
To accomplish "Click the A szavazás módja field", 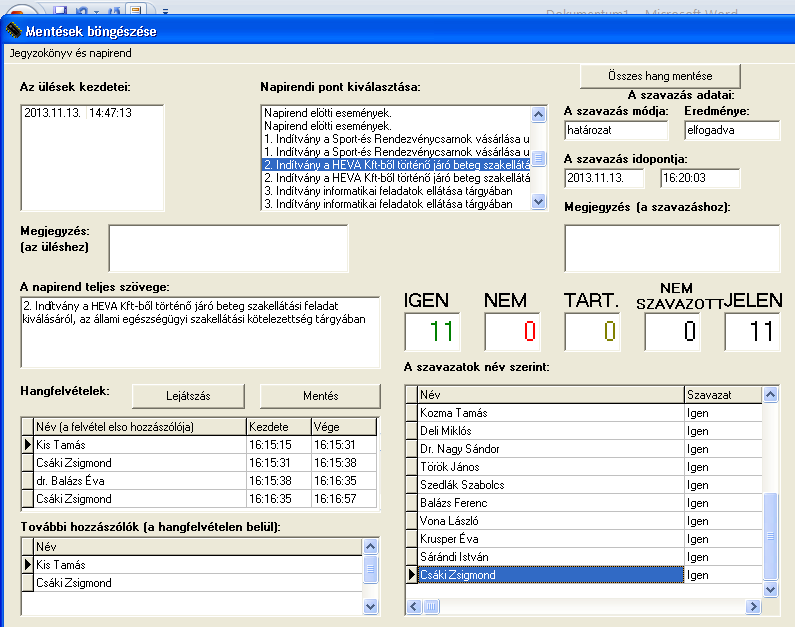I will point(616,130).
